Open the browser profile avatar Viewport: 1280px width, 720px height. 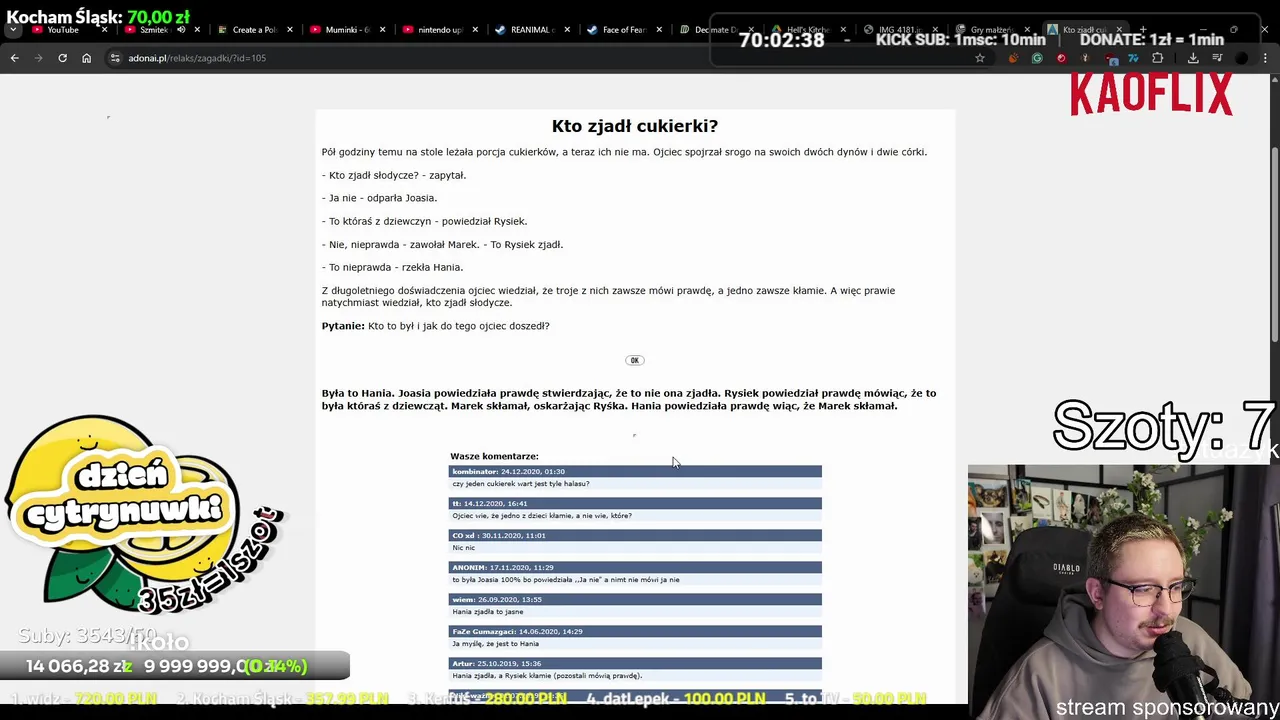1242,58
